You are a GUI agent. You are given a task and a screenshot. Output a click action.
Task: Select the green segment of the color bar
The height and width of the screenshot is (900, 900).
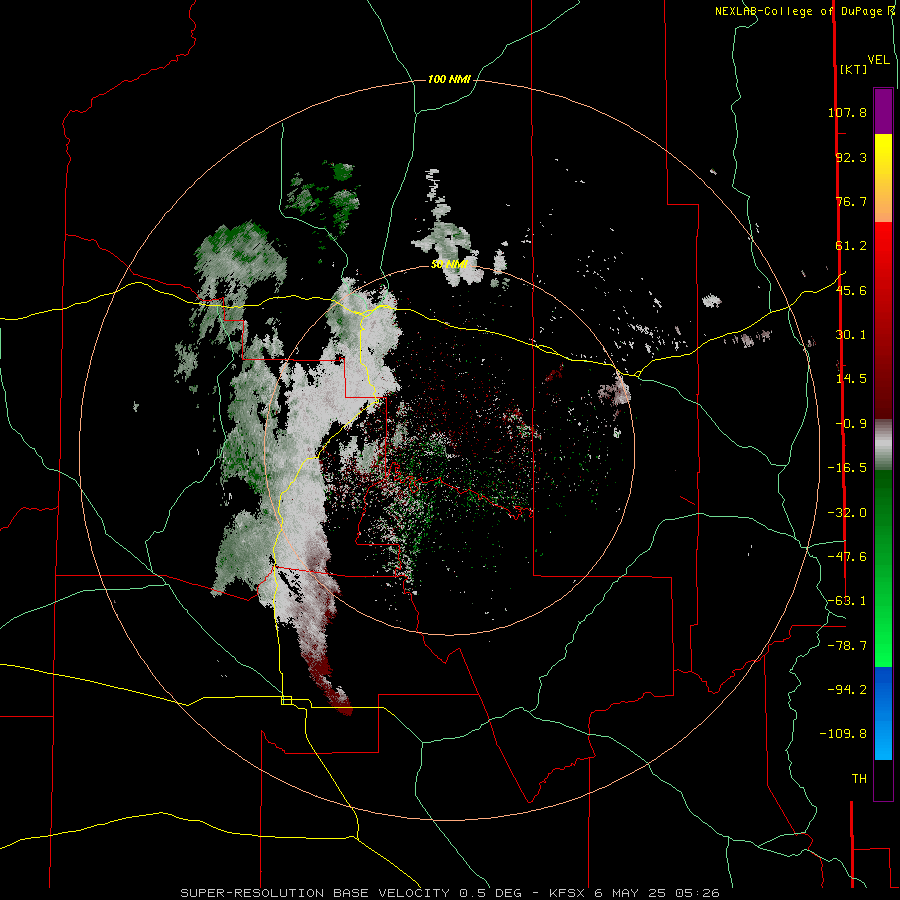(x=883, y=568)
